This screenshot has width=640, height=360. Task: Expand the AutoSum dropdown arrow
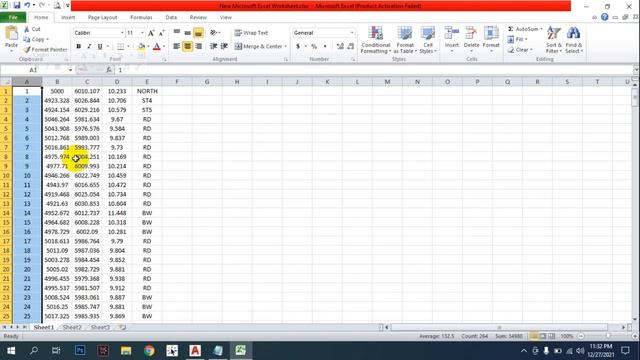point(541,29)
